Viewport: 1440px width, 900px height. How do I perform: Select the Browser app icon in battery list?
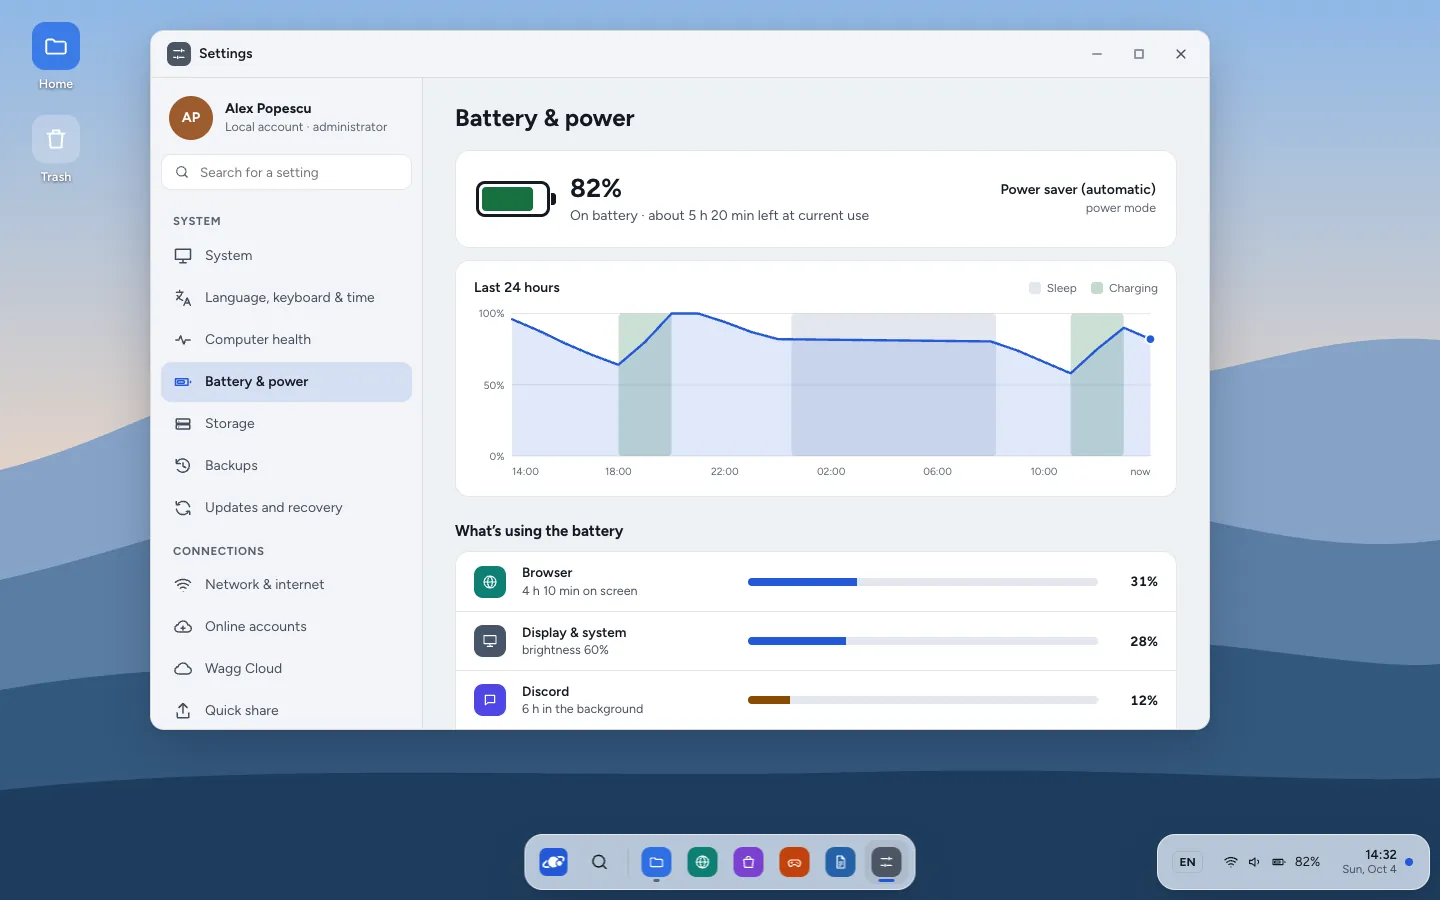click(490, 582)
